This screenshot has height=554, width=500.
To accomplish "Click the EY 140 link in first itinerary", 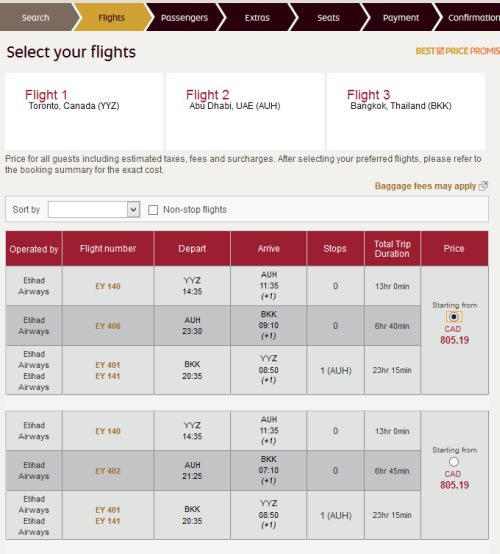I will tap(108, 286).
